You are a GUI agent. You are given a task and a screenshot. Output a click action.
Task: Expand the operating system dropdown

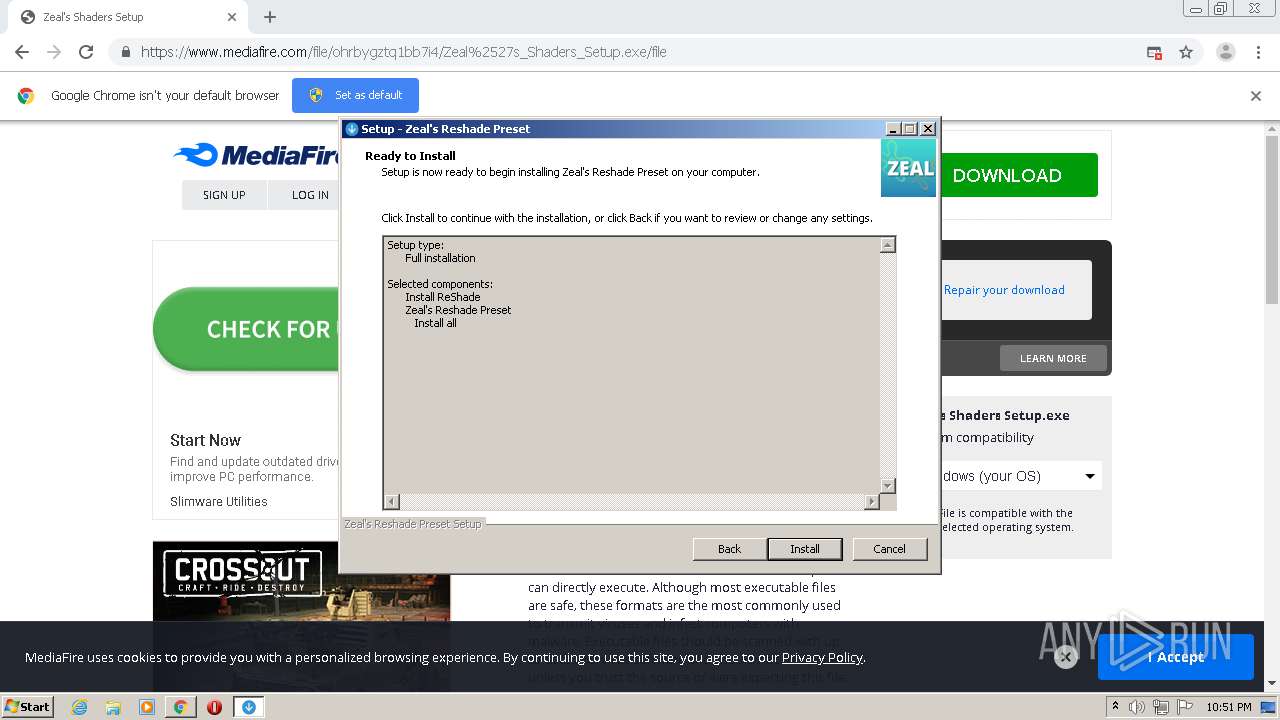click(x=1020, y=476)
